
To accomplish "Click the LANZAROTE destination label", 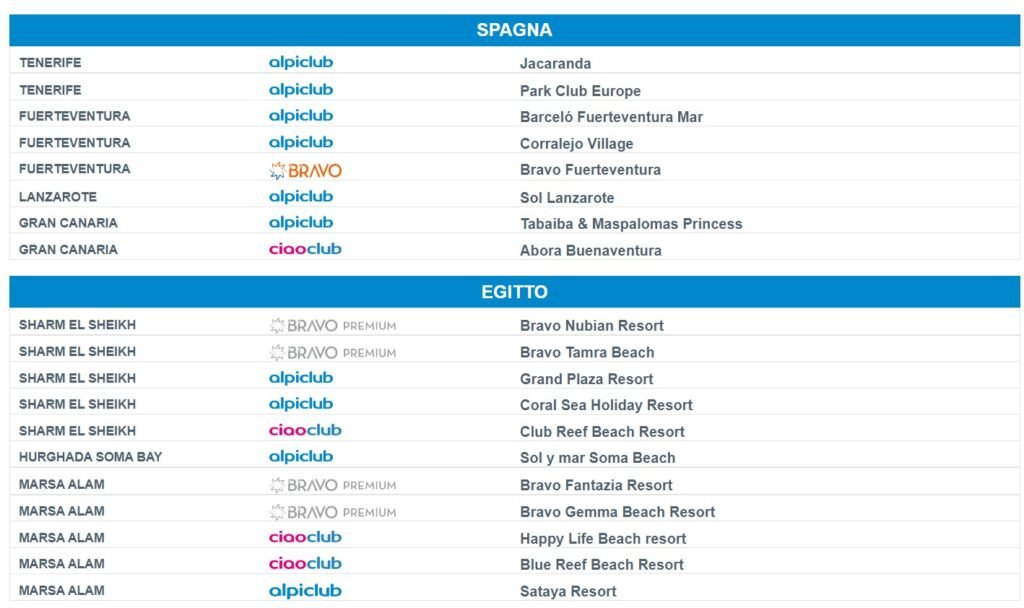I will click(x=58, y=197).
